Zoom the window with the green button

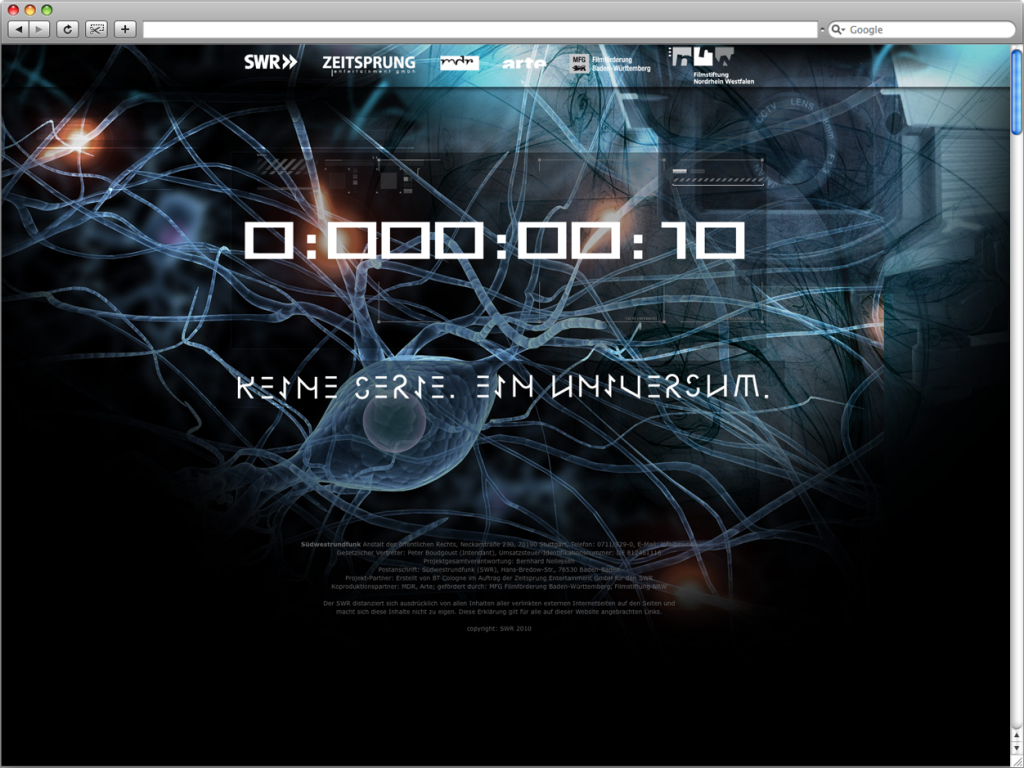[x=46, y=10]
